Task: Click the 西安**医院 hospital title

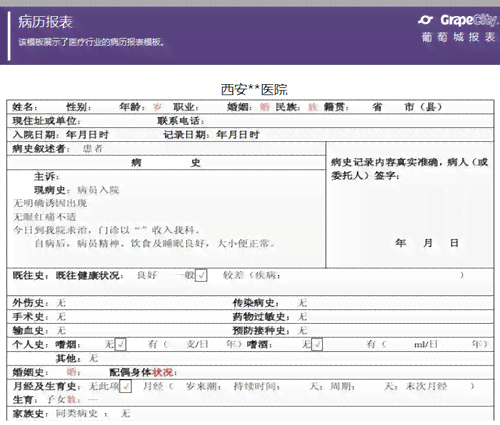Action: pyautogui.click(x=254, y=90)
